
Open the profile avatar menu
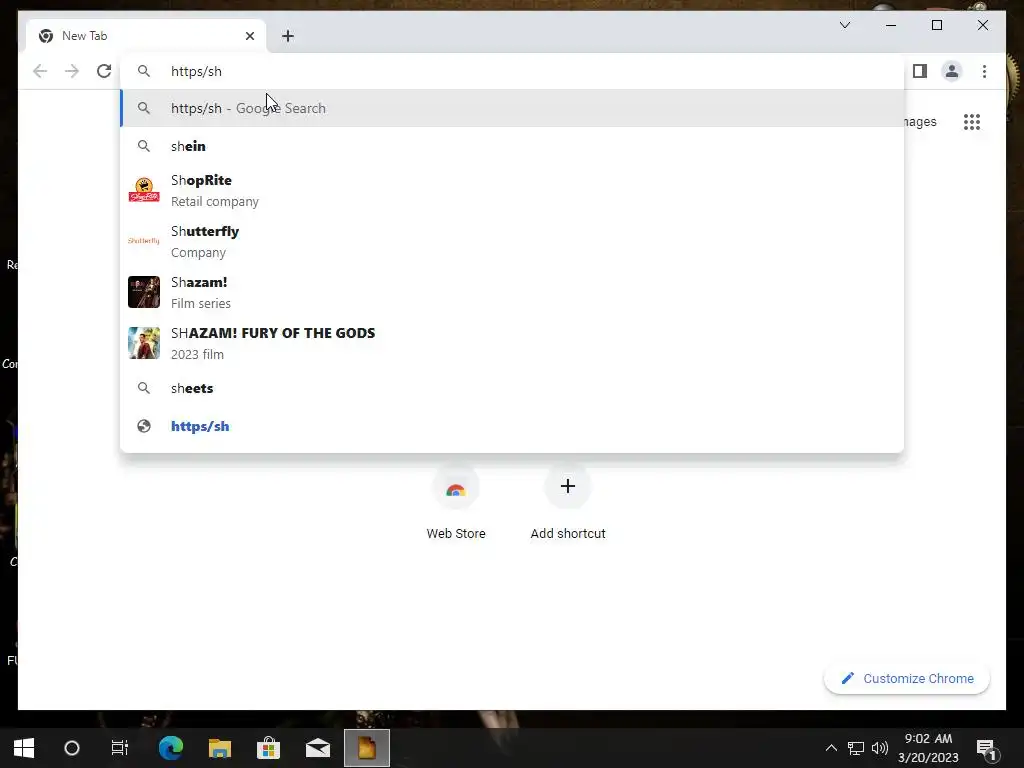point(952,71)
